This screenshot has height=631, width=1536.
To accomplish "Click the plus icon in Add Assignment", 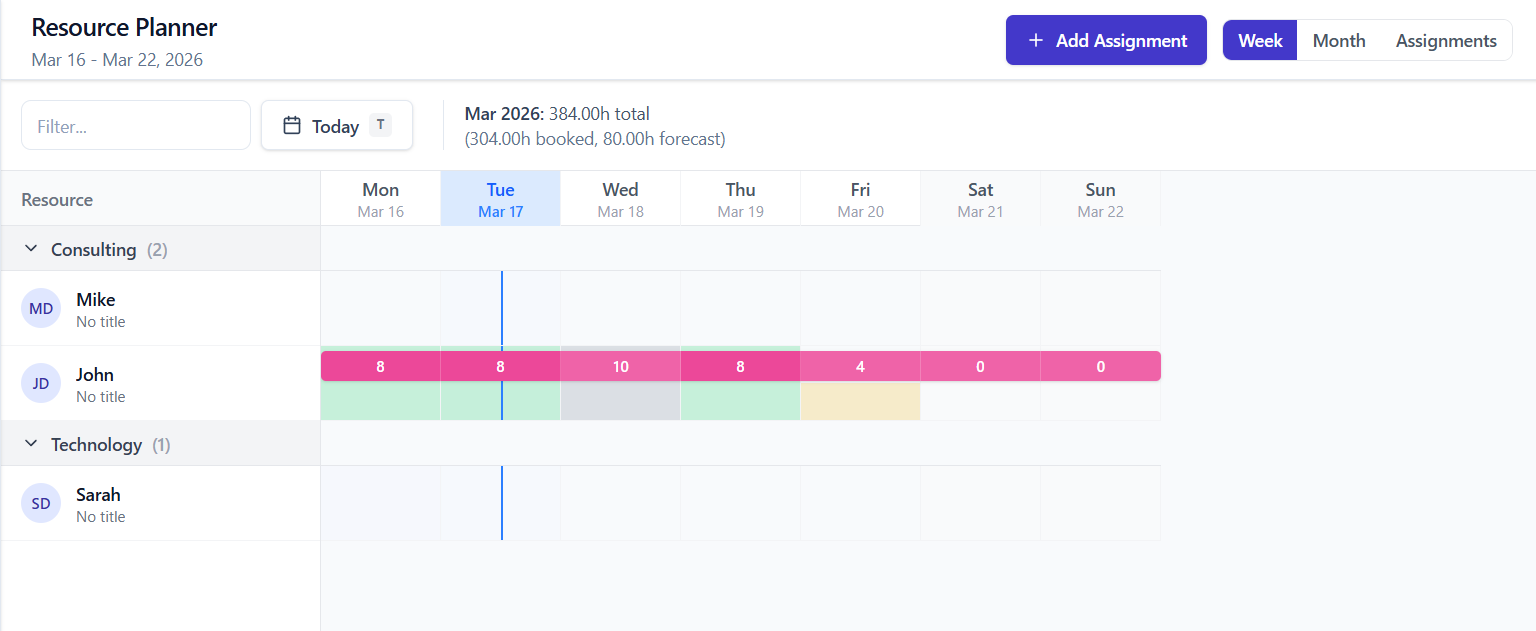I will click(x=1033, y=40).
